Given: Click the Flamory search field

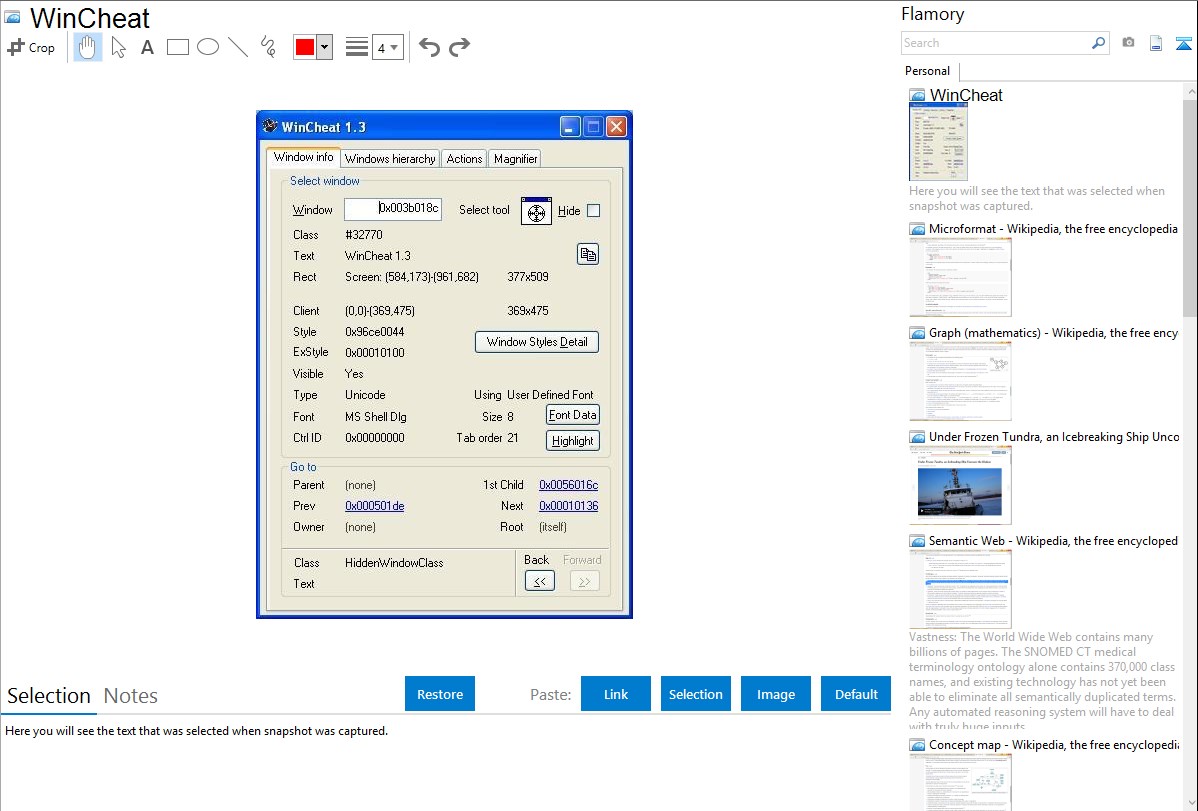Looking at the screenshot, I should 996,43.
